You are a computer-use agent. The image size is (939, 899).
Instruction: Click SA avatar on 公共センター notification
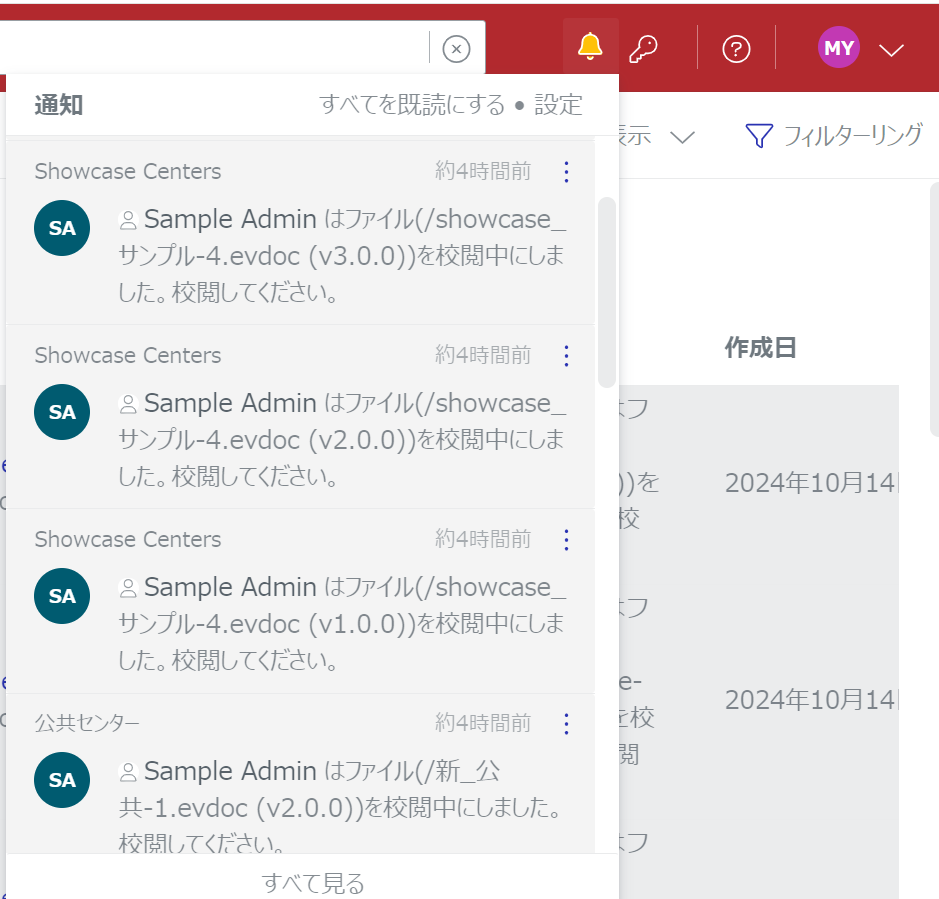point(62,780)
